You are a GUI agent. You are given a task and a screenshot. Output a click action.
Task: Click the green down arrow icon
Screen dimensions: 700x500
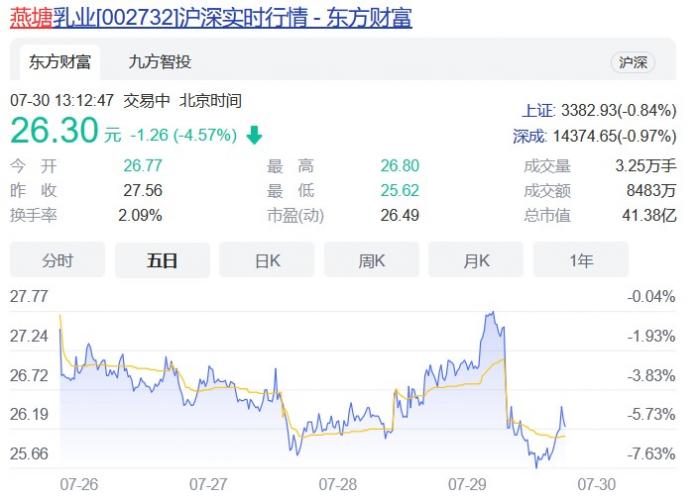click(254, 135)
